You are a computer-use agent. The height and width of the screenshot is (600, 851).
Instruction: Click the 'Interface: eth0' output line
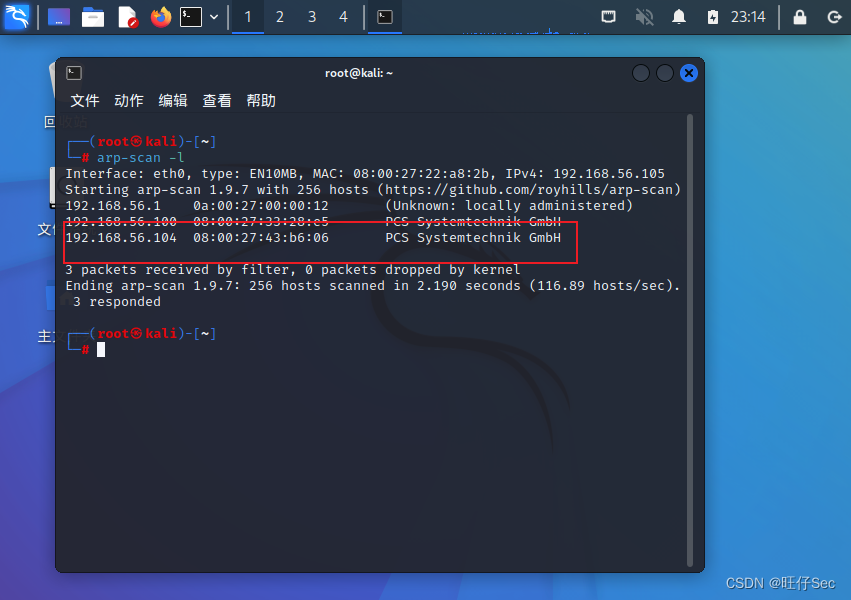tap(365, 174)
